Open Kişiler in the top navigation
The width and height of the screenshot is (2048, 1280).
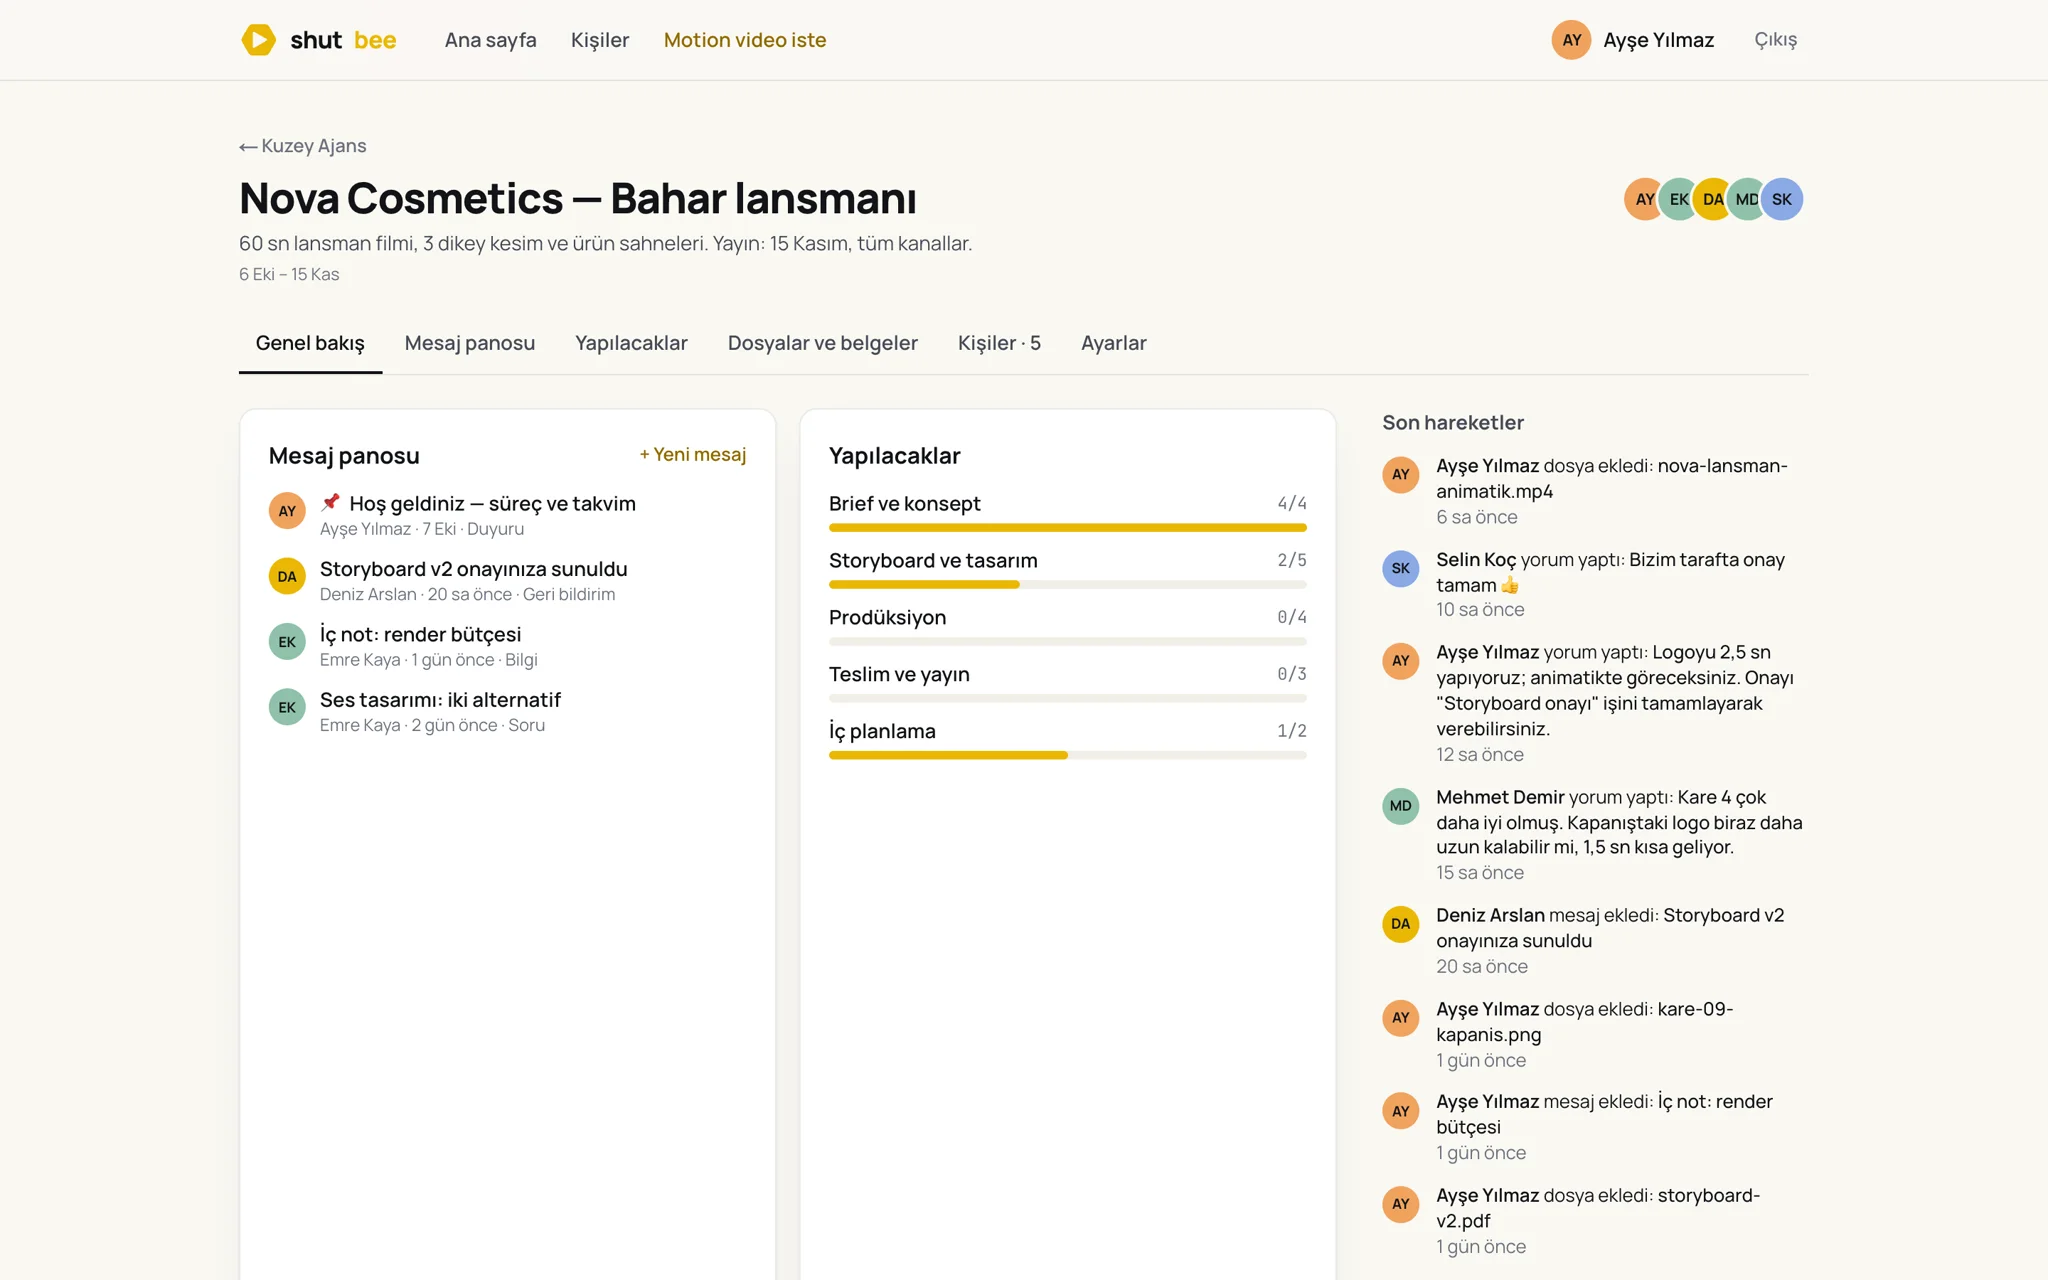coord(600,40)
